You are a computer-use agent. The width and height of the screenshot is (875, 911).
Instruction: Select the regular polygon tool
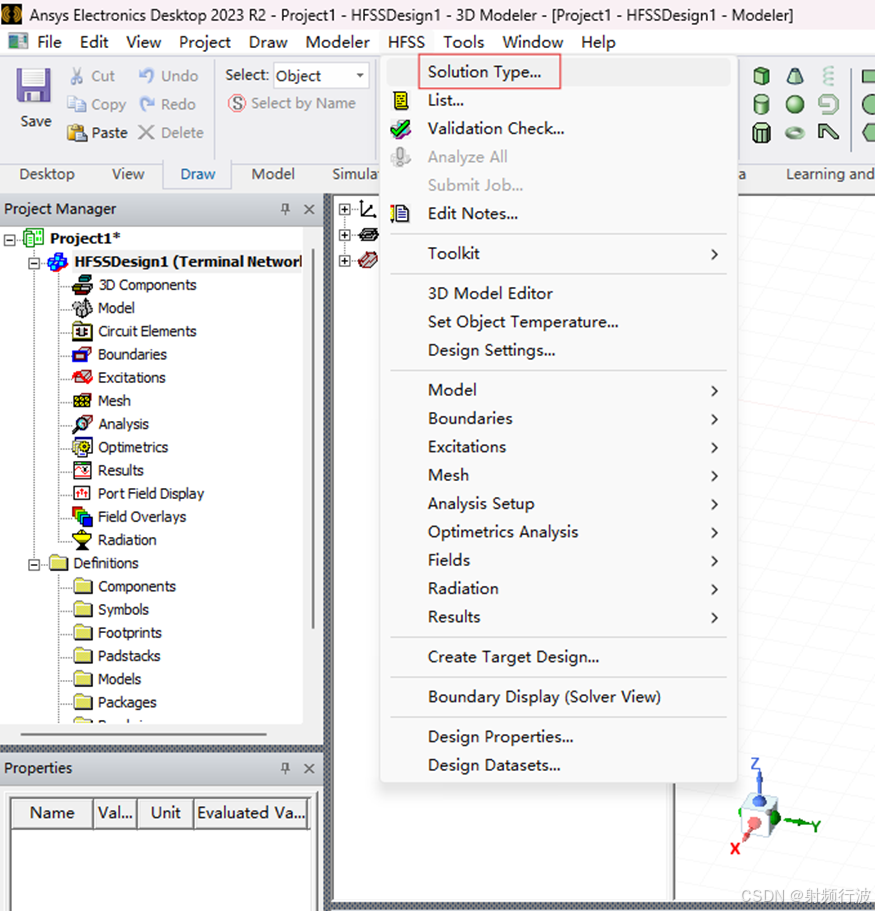point(869,133)
